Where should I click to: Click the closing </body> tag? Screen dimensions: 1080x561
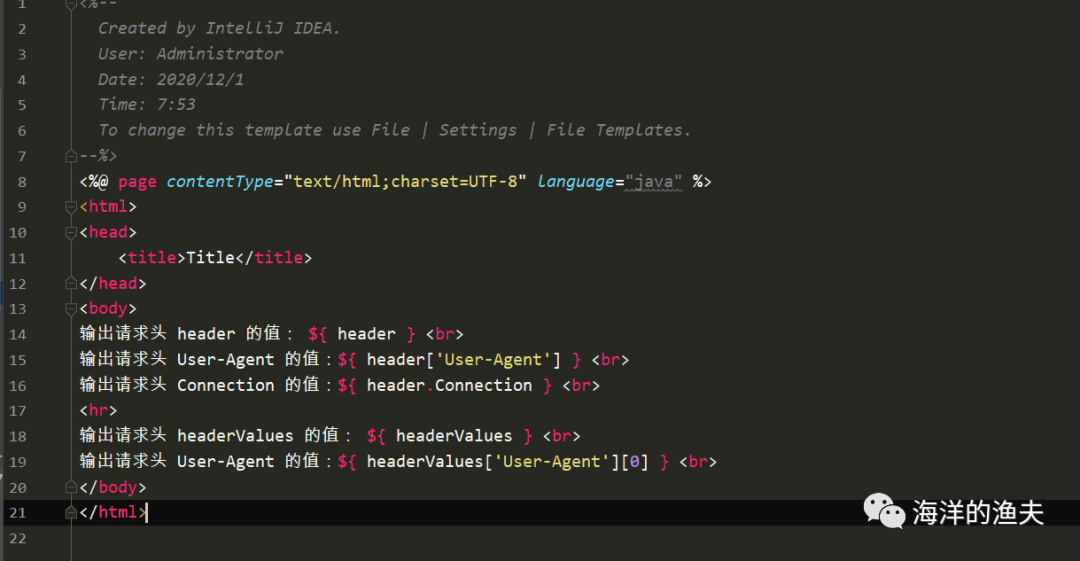[x=113, y=487]
